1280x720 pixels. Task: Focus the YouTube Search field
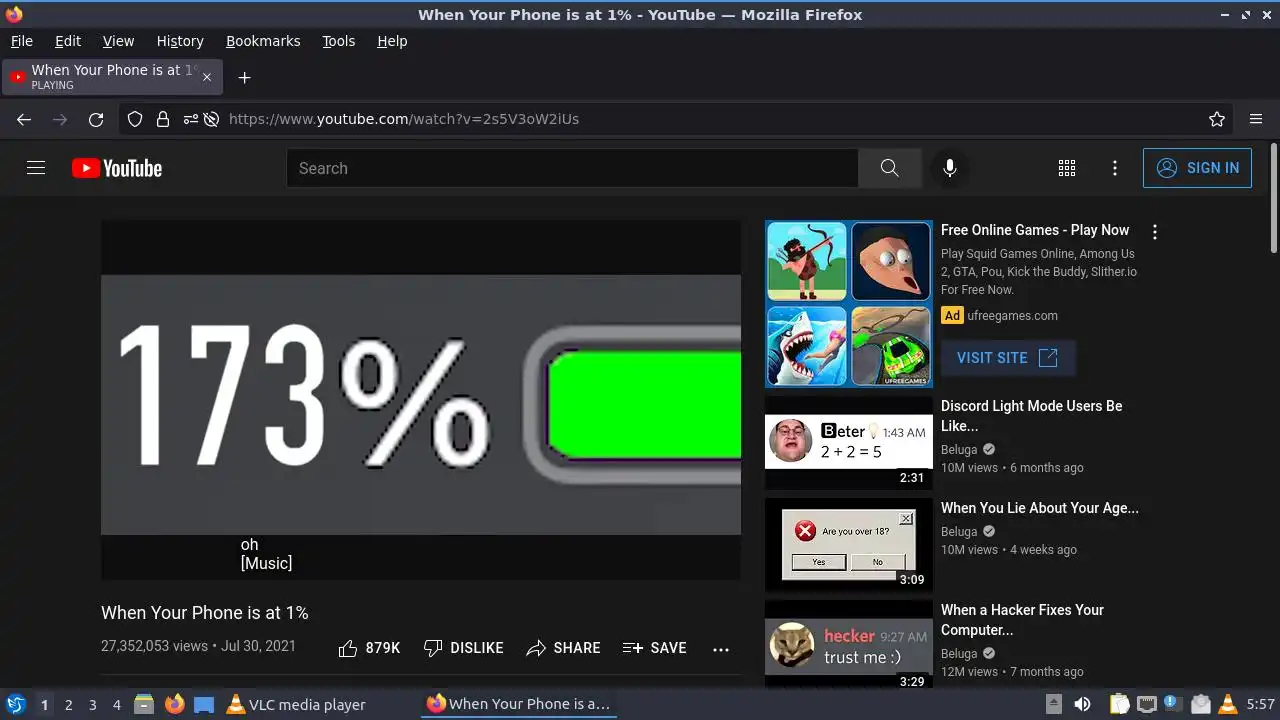click(x=572, y=168)
